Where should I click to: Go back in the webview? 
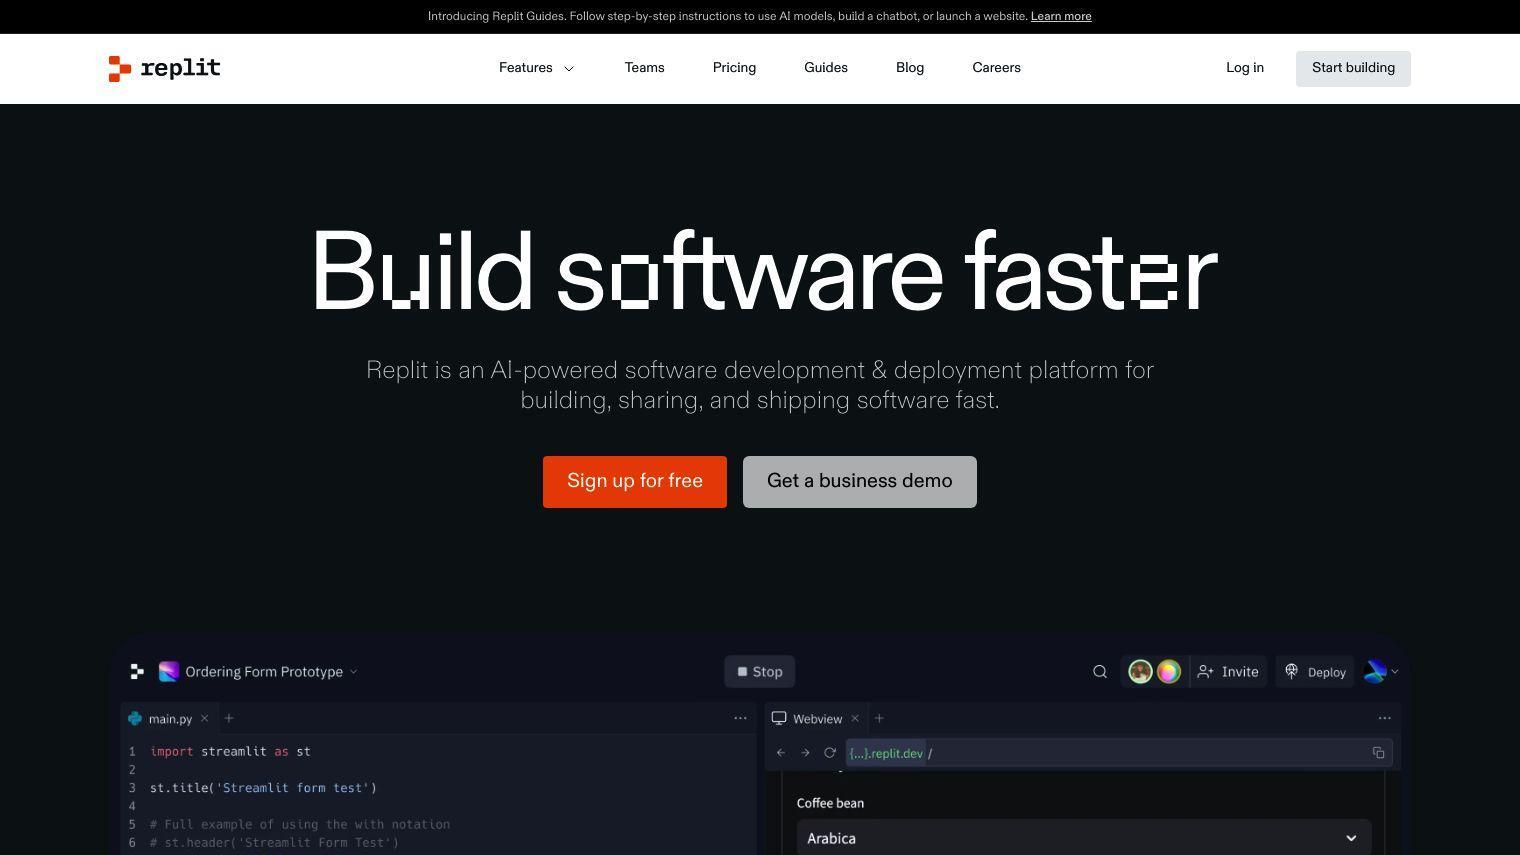click(x=781, y=753)
